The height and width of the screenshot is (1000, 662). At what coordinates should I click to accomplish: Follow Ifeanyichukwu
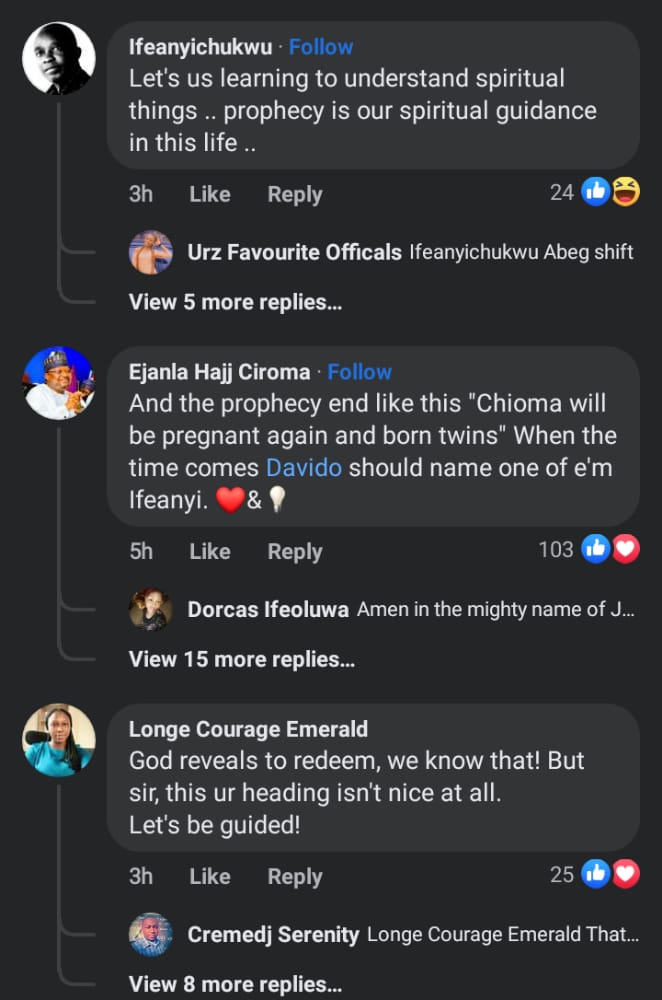click(x=320, y=47)
